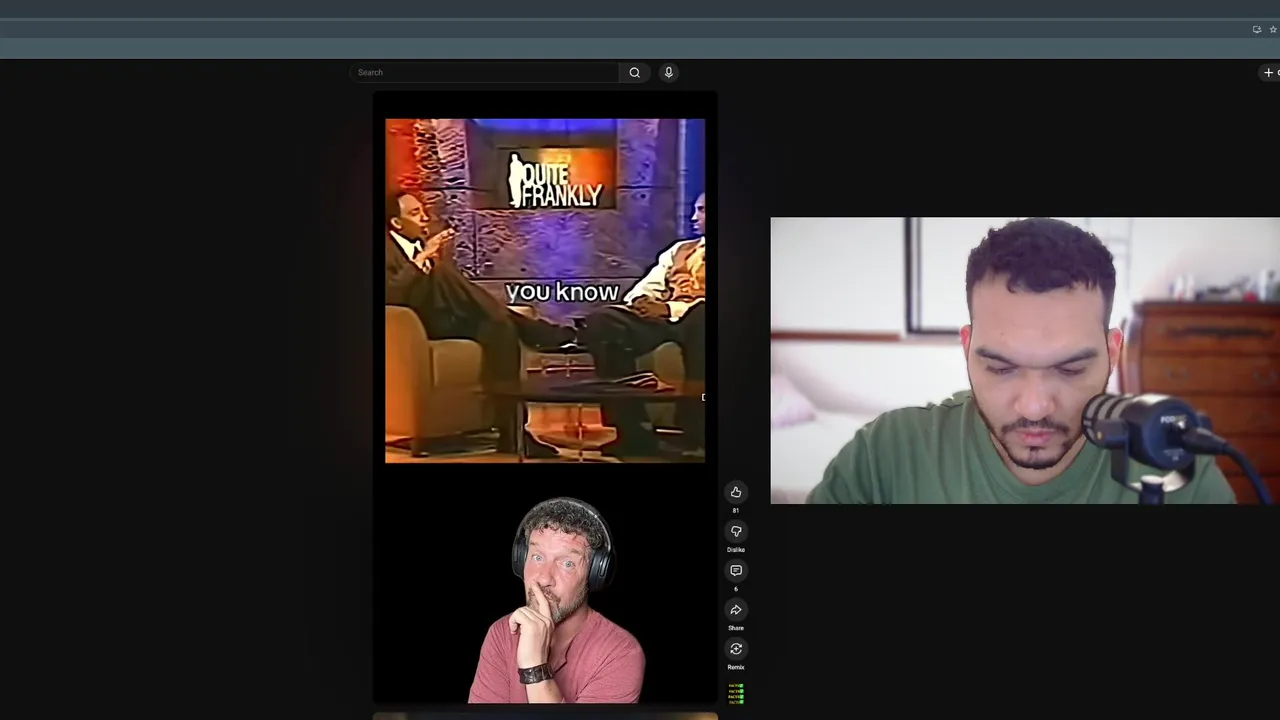1280x720 pixels.
Task: Click the man with headphones in the Short
Action: 558,600
